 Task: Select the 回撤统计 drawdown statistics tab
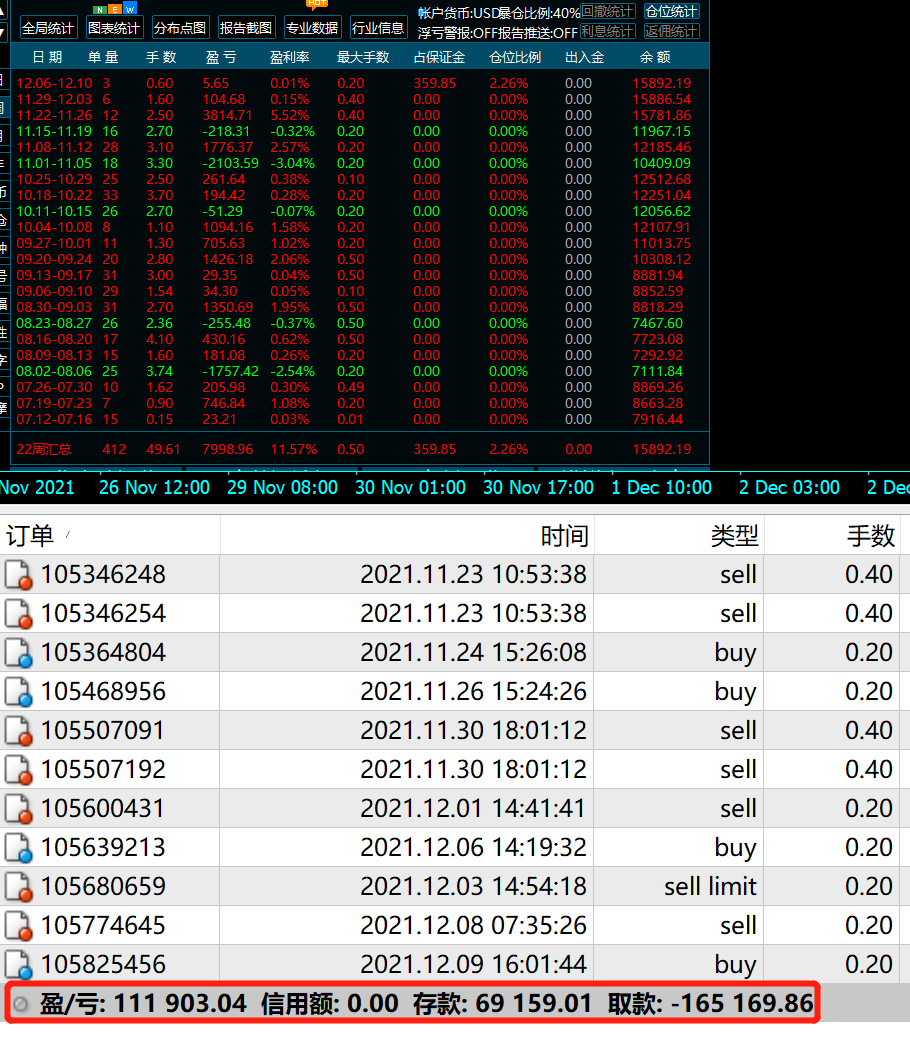[606, 11]
